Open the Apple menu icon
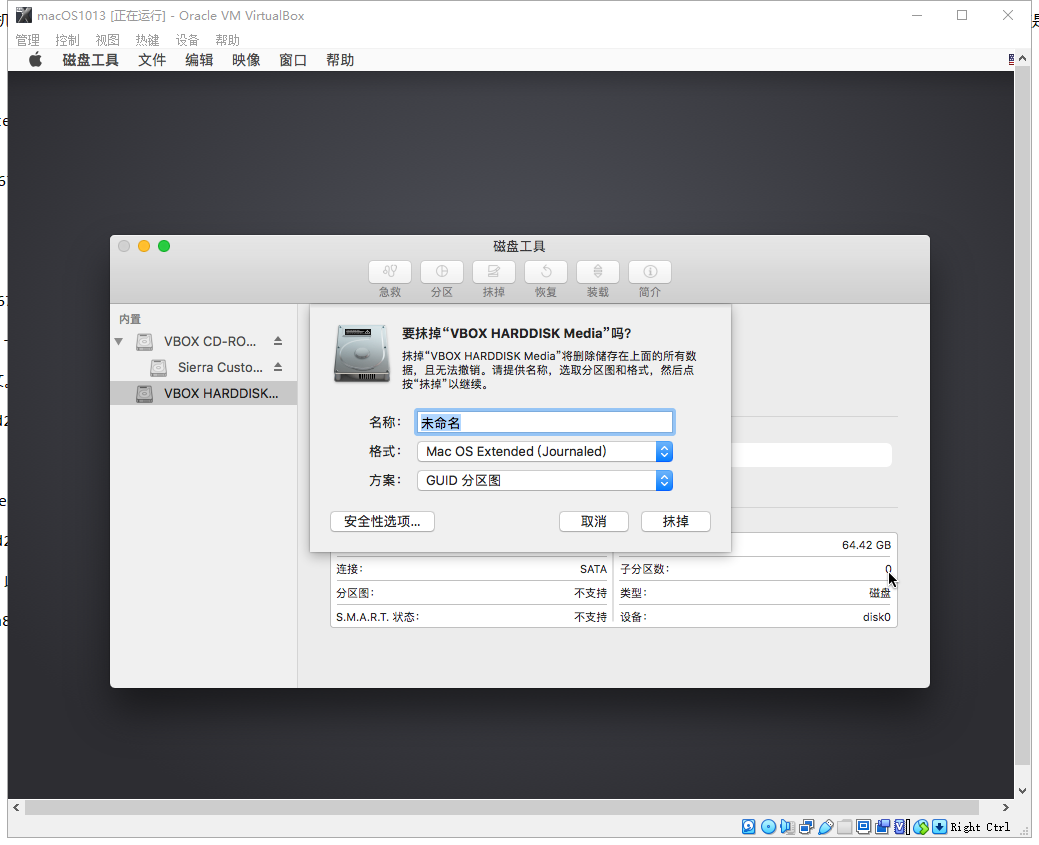 point(36,60)
